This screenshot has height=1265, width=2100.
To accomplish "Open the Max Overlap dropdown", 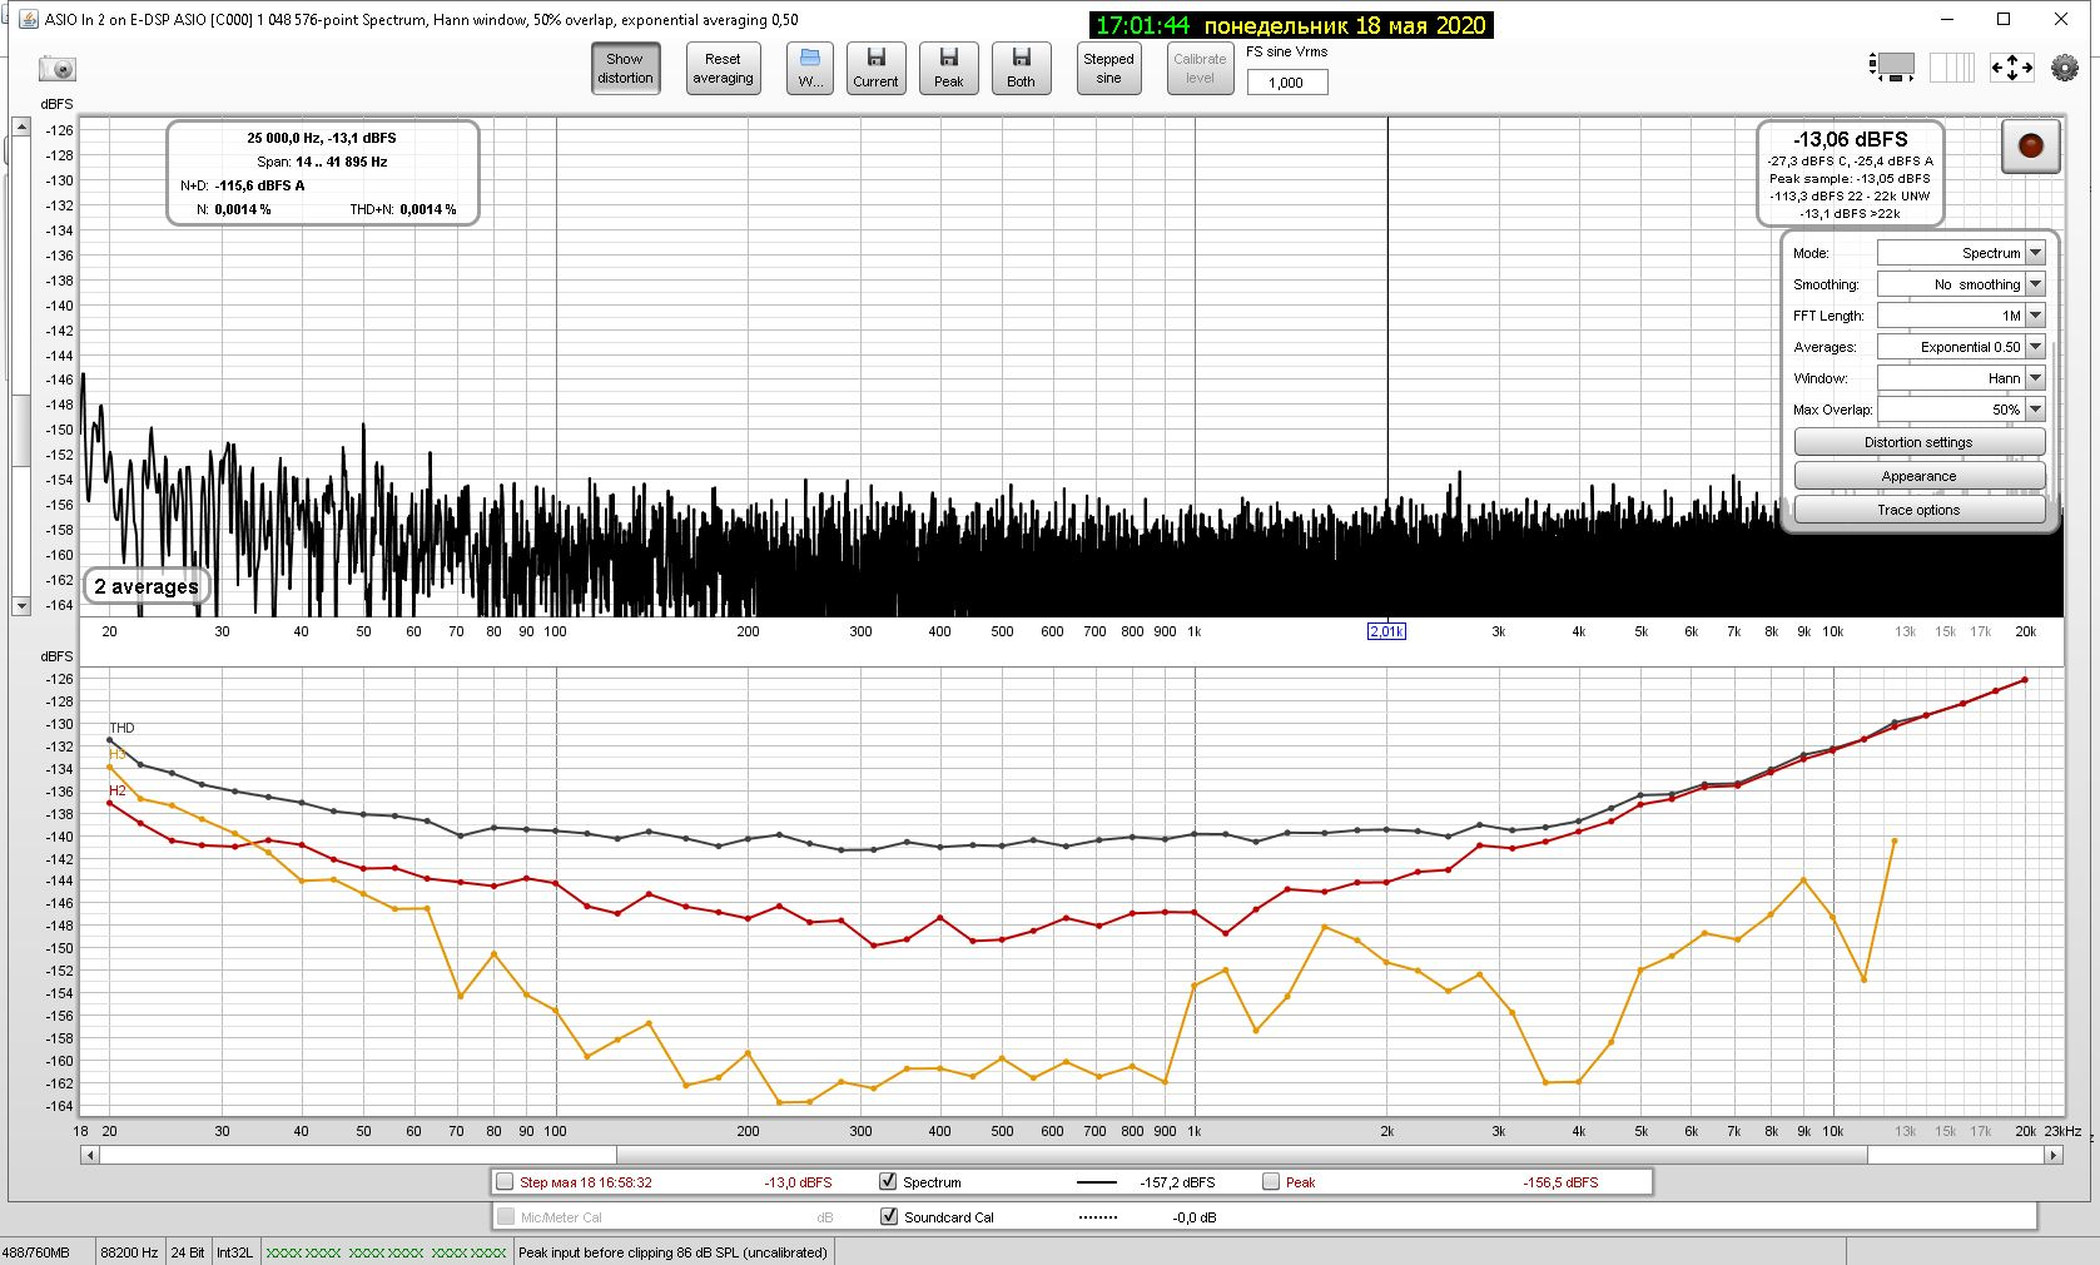I will (x=1961, y=409).
